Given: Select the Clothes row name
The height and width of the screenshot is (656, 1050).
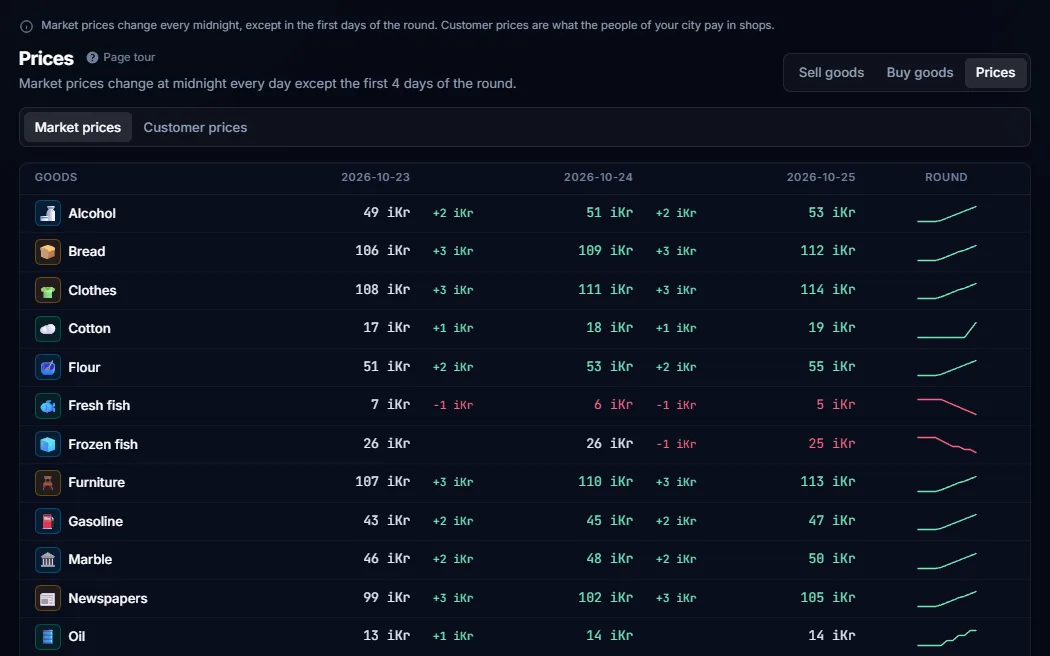Looking at the screenshot, I should [92, 291].
